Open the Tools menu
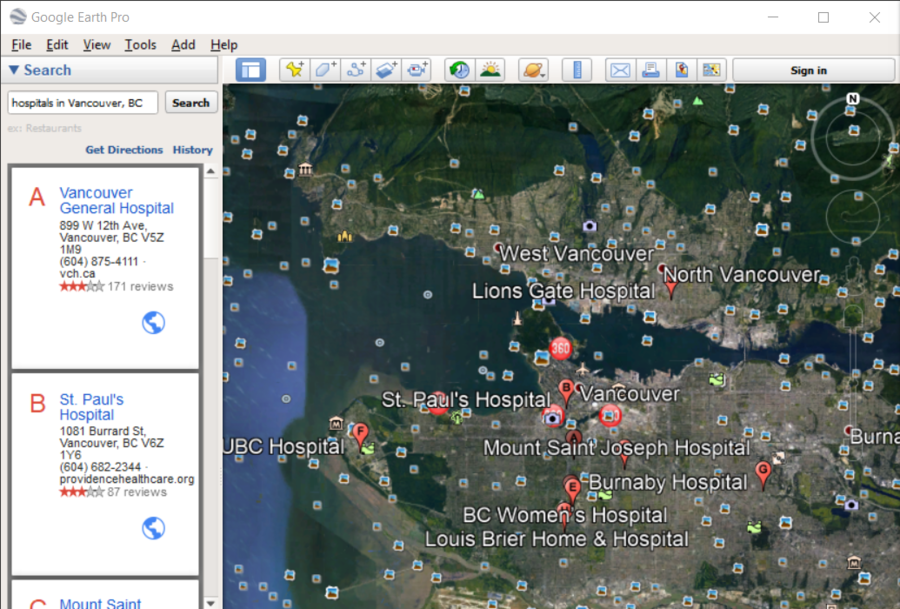Image resolution: width=900 pixels, height=609 pixels. pyautogui.click(x=140, y=44)
